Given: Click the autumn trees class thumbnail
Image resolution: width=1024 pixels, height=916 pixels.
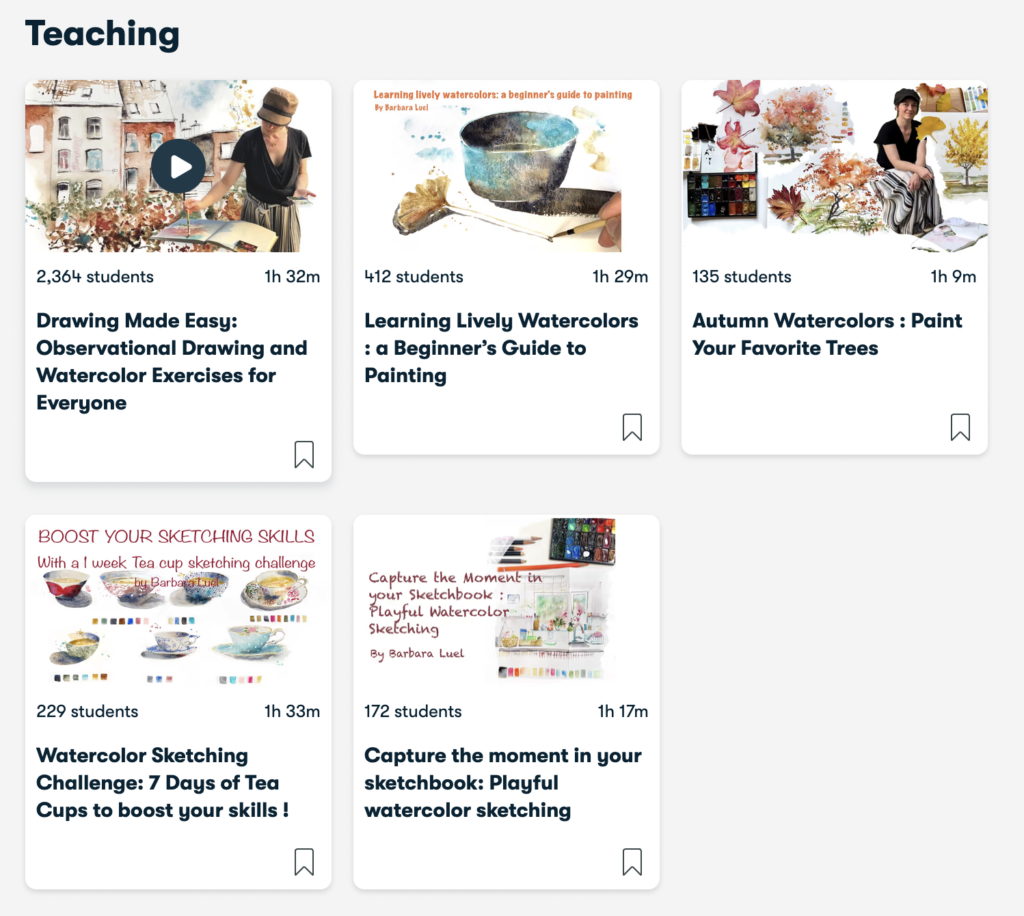Looking at the screenshot, I should [835, 166].
